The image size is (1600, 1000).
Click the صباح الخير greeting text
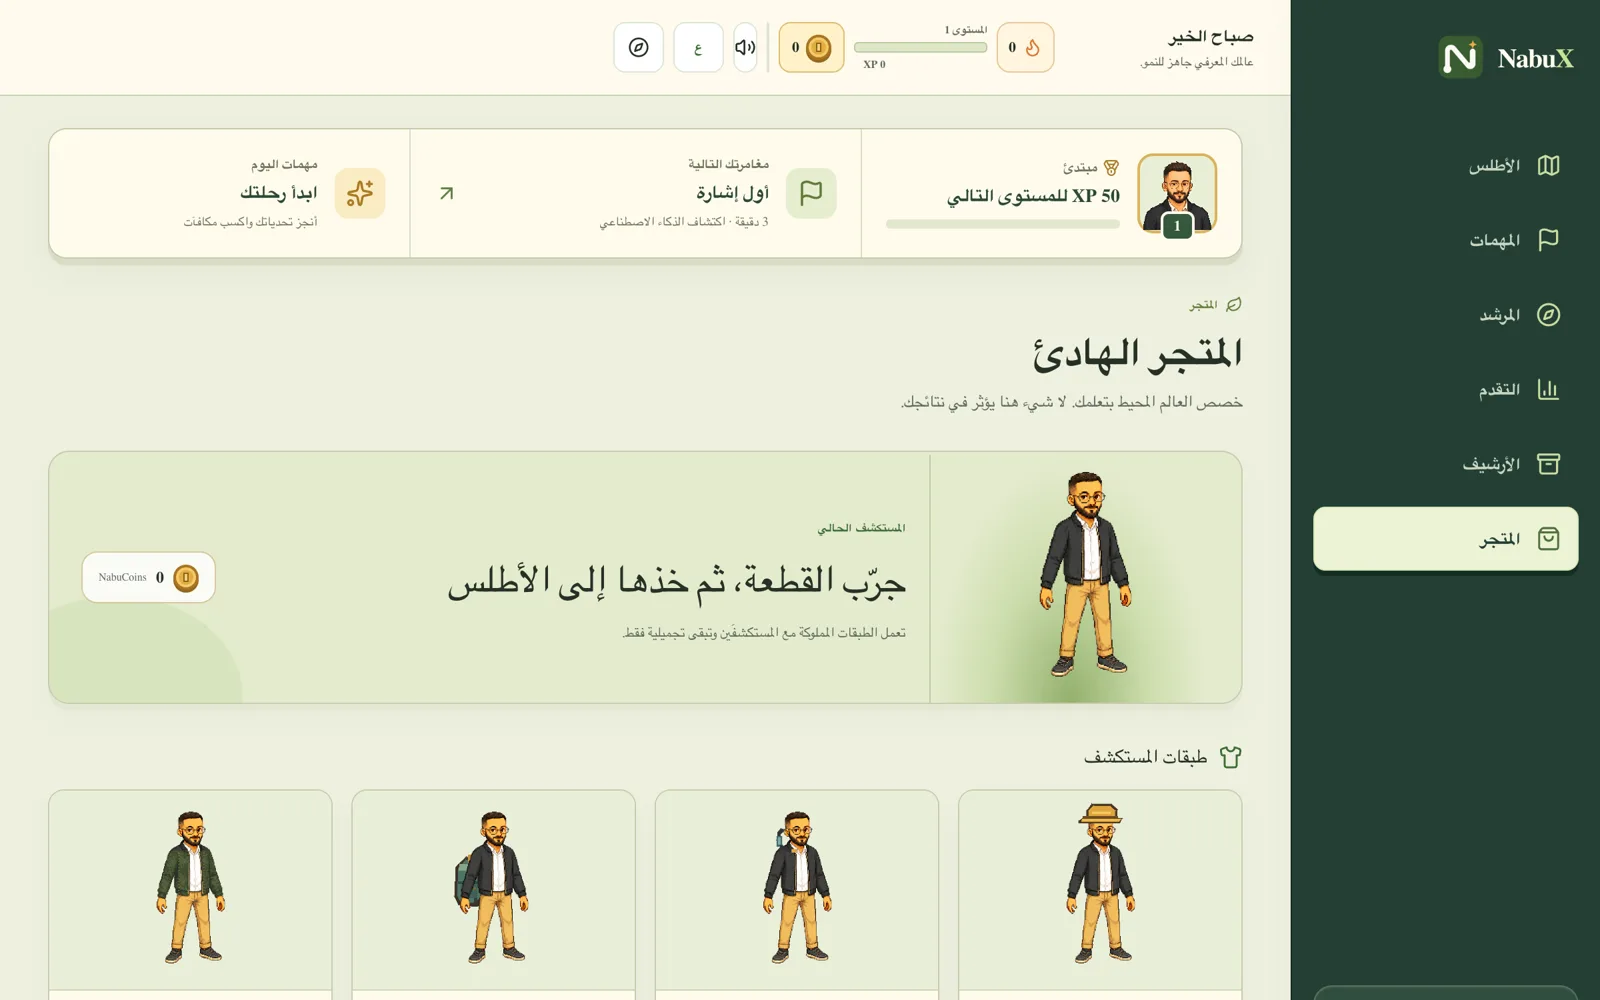click(1211, 37)
